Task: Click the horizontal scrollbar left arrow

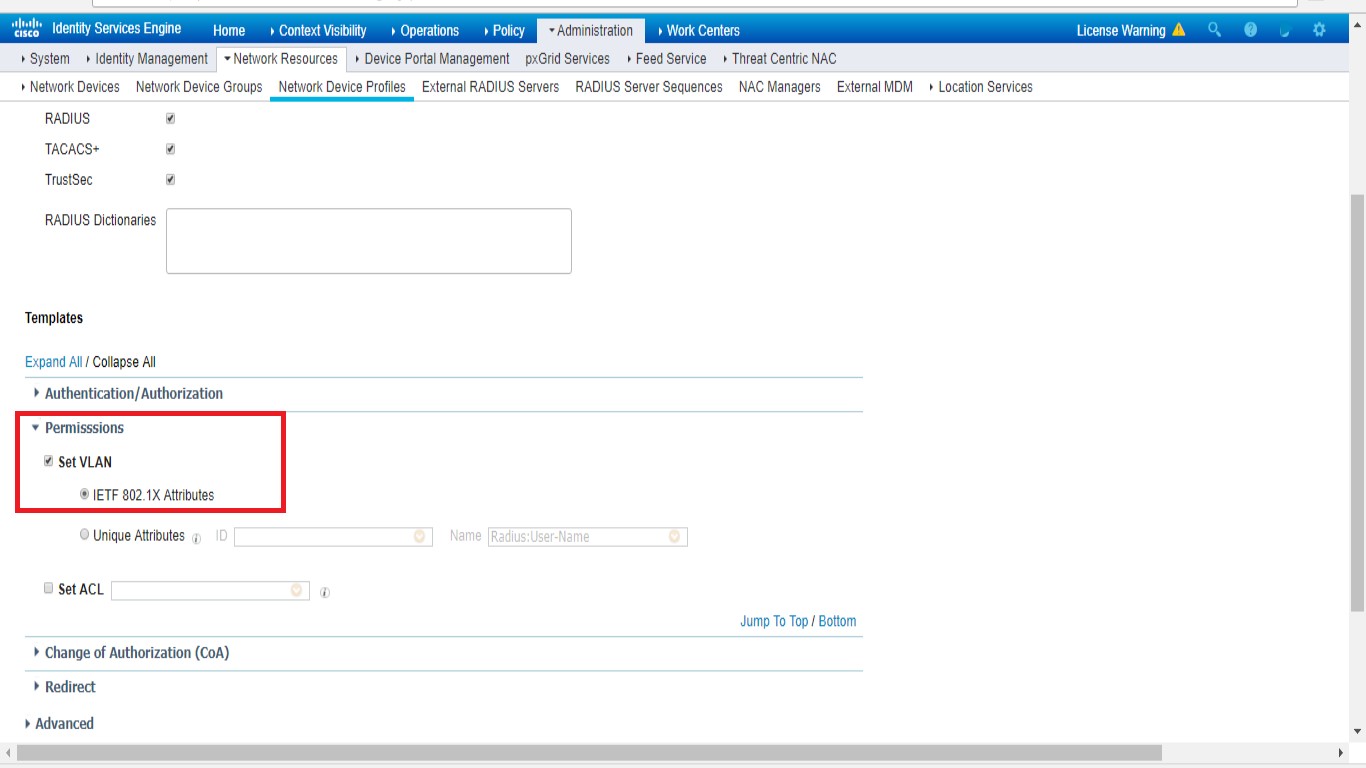Action: click(x=8, y=752)
